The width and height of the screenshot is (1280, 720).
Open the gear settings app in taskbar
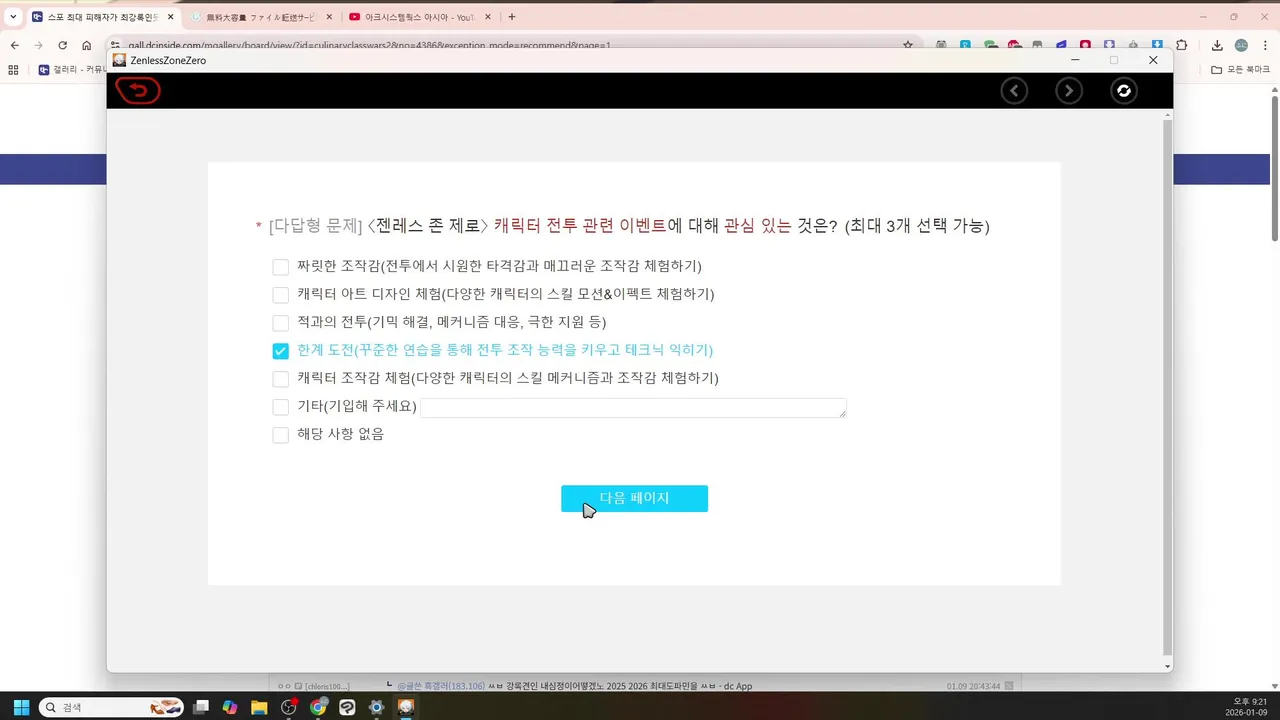point(377,707)
